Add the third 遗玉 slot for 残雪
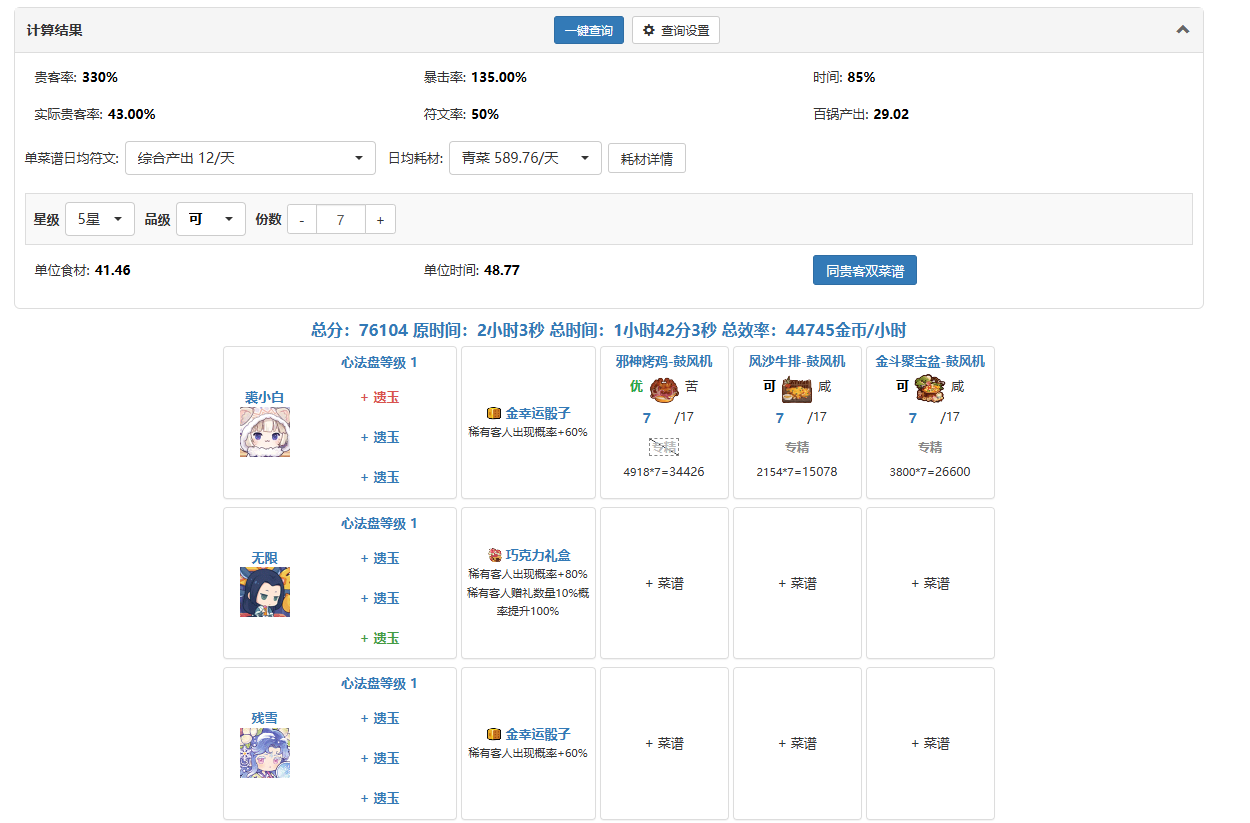The width and height of the screenshot is (1250, 823). pyautogui.click(x=380, y=798)
